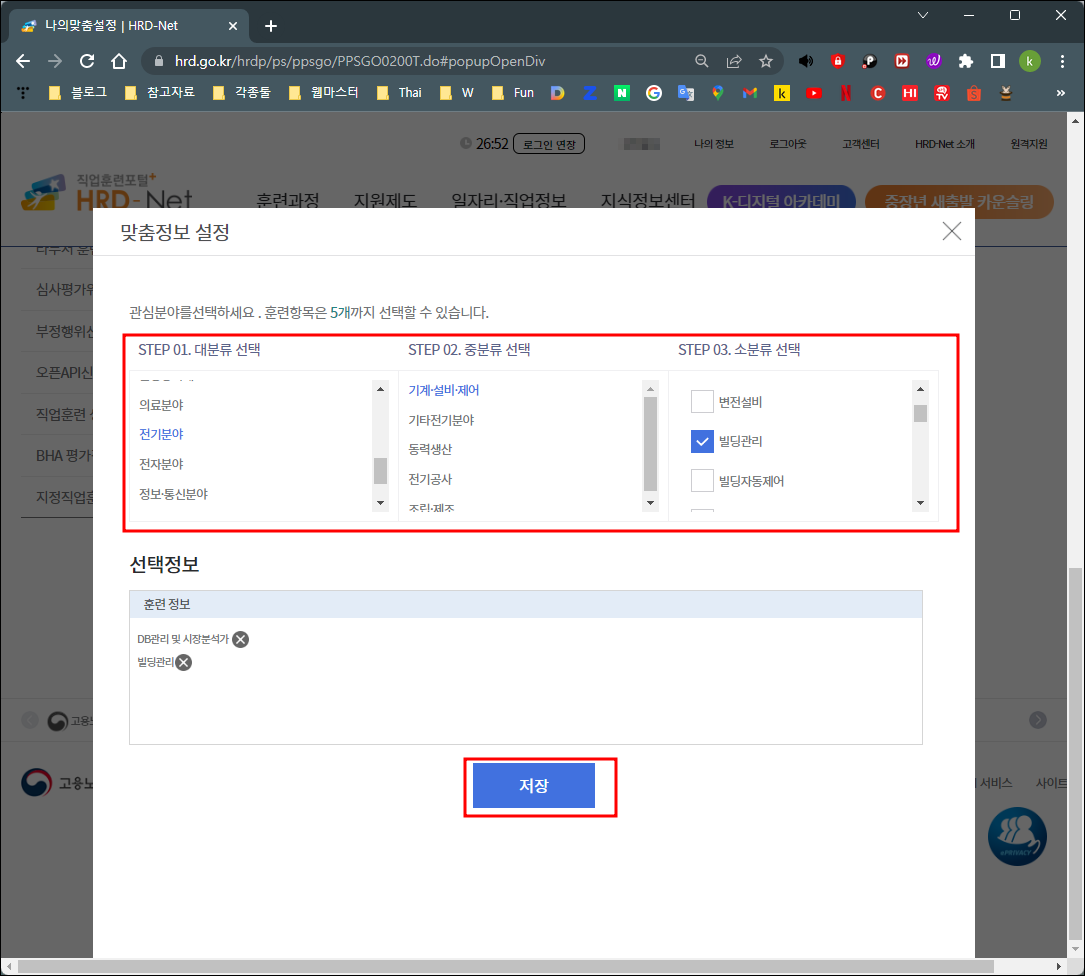This screenshot has height=976, width=1085.
Task: Open the Naver bookmark icon
Action: click(621, 93)
